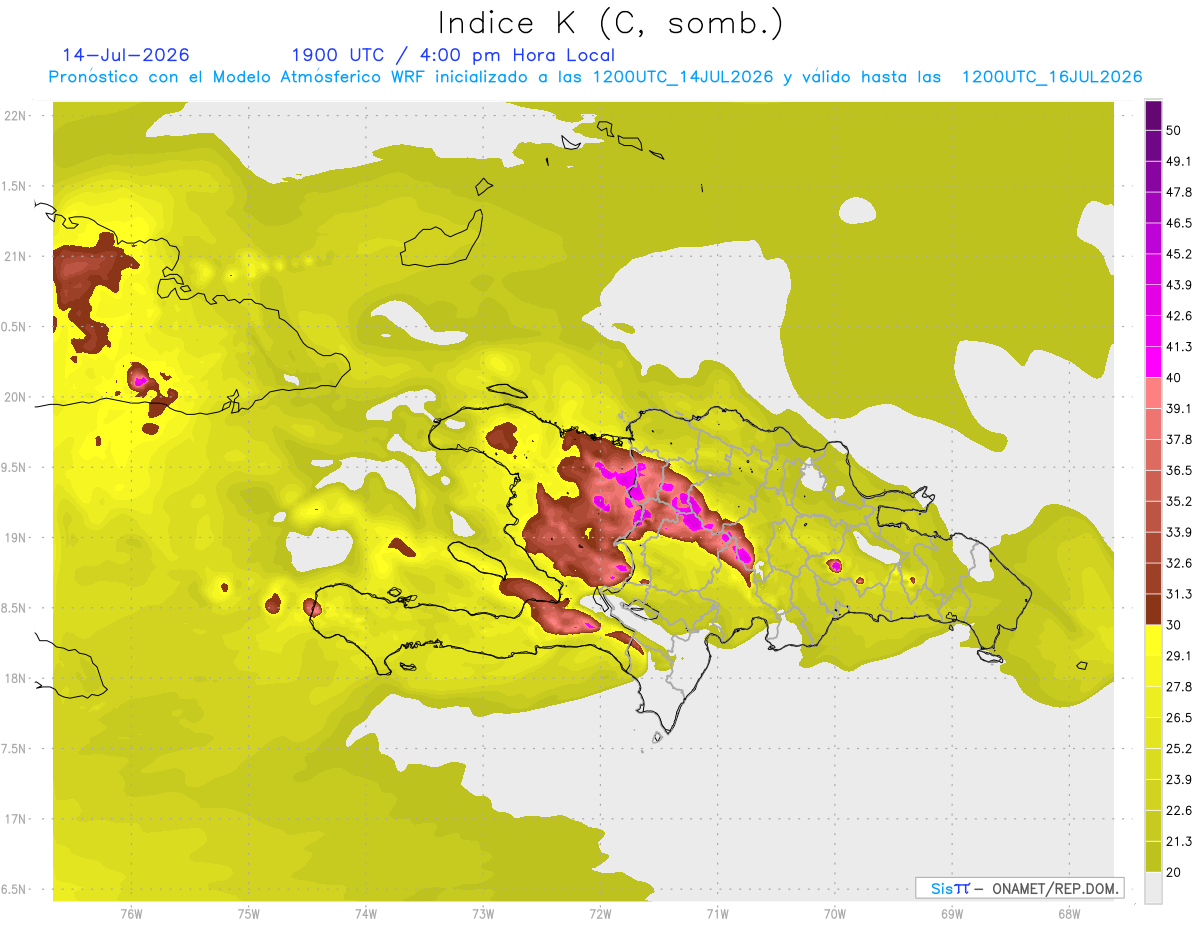Pick the light gray swatch below the 20 label
This screenshot has height=927, width=1200.
[x=1153, y=888]
